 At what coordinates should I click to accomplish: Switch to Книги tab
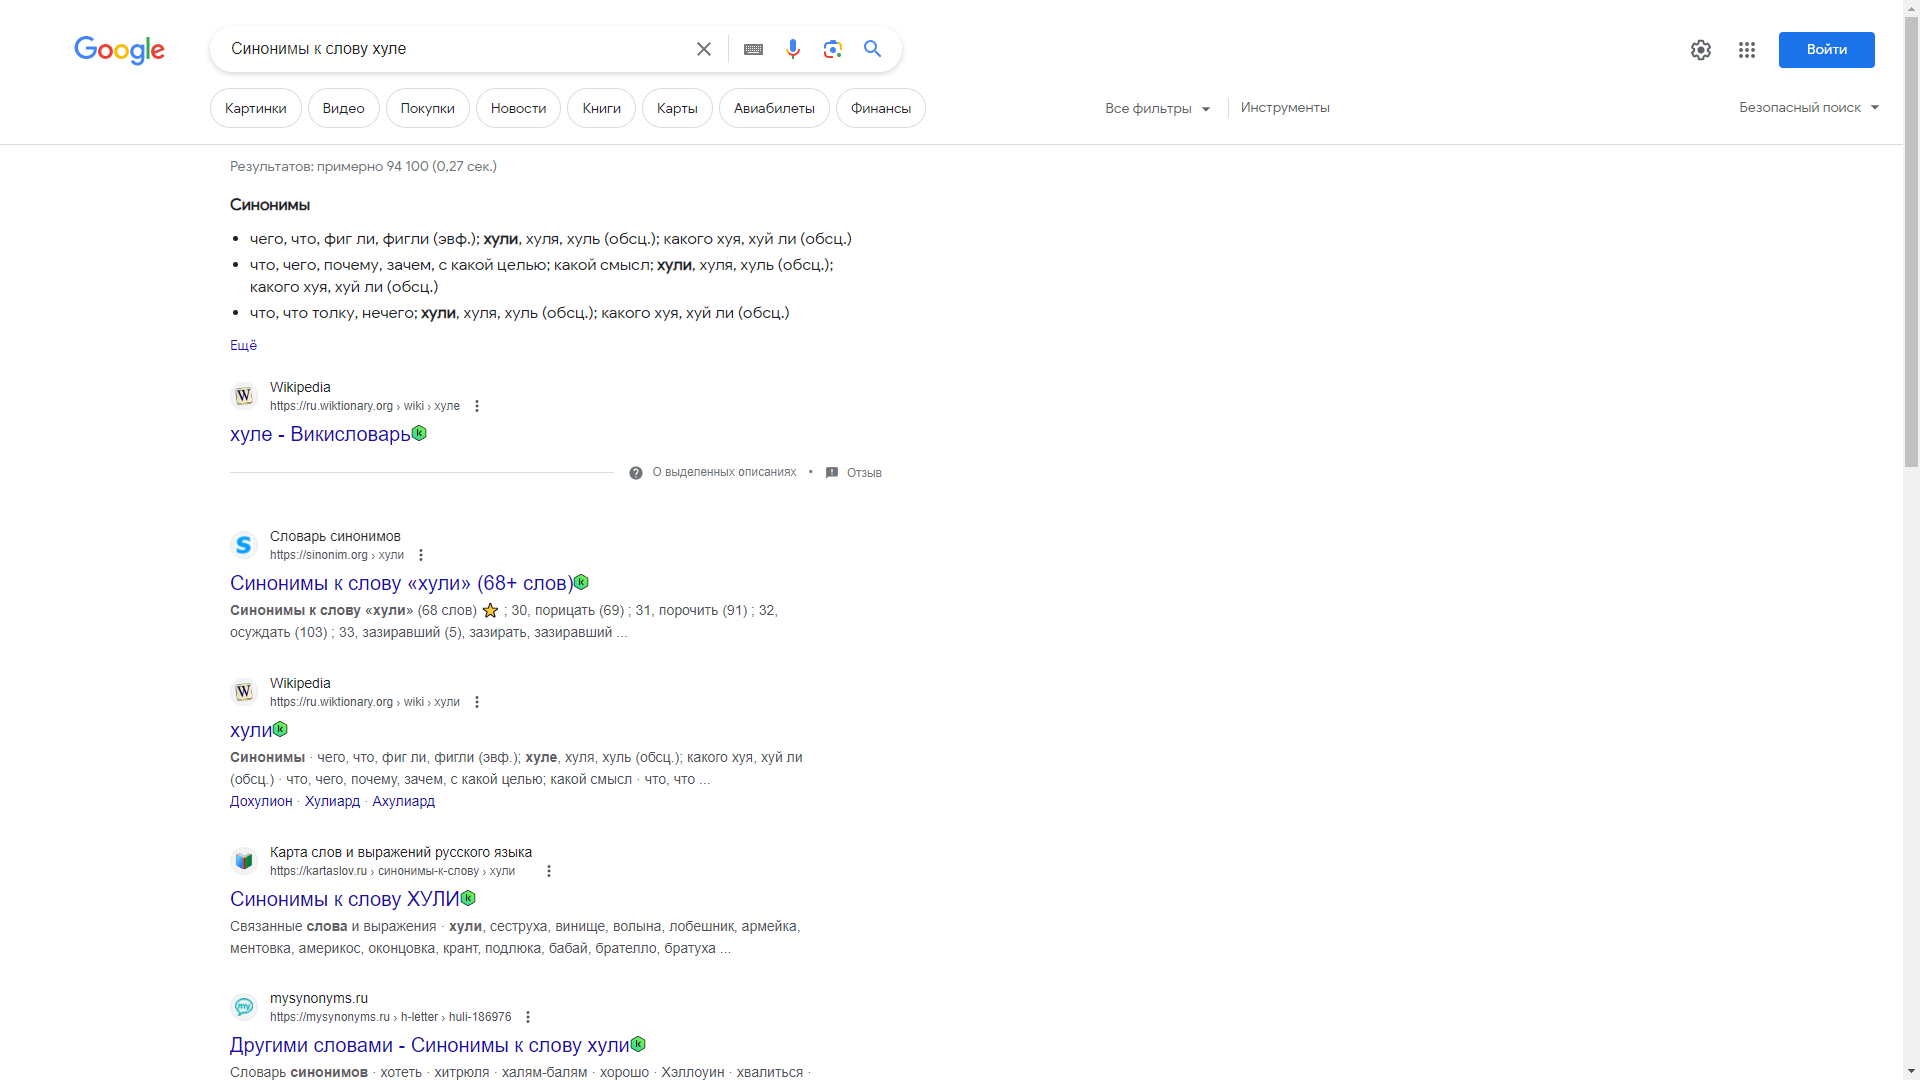pos(601,108)
